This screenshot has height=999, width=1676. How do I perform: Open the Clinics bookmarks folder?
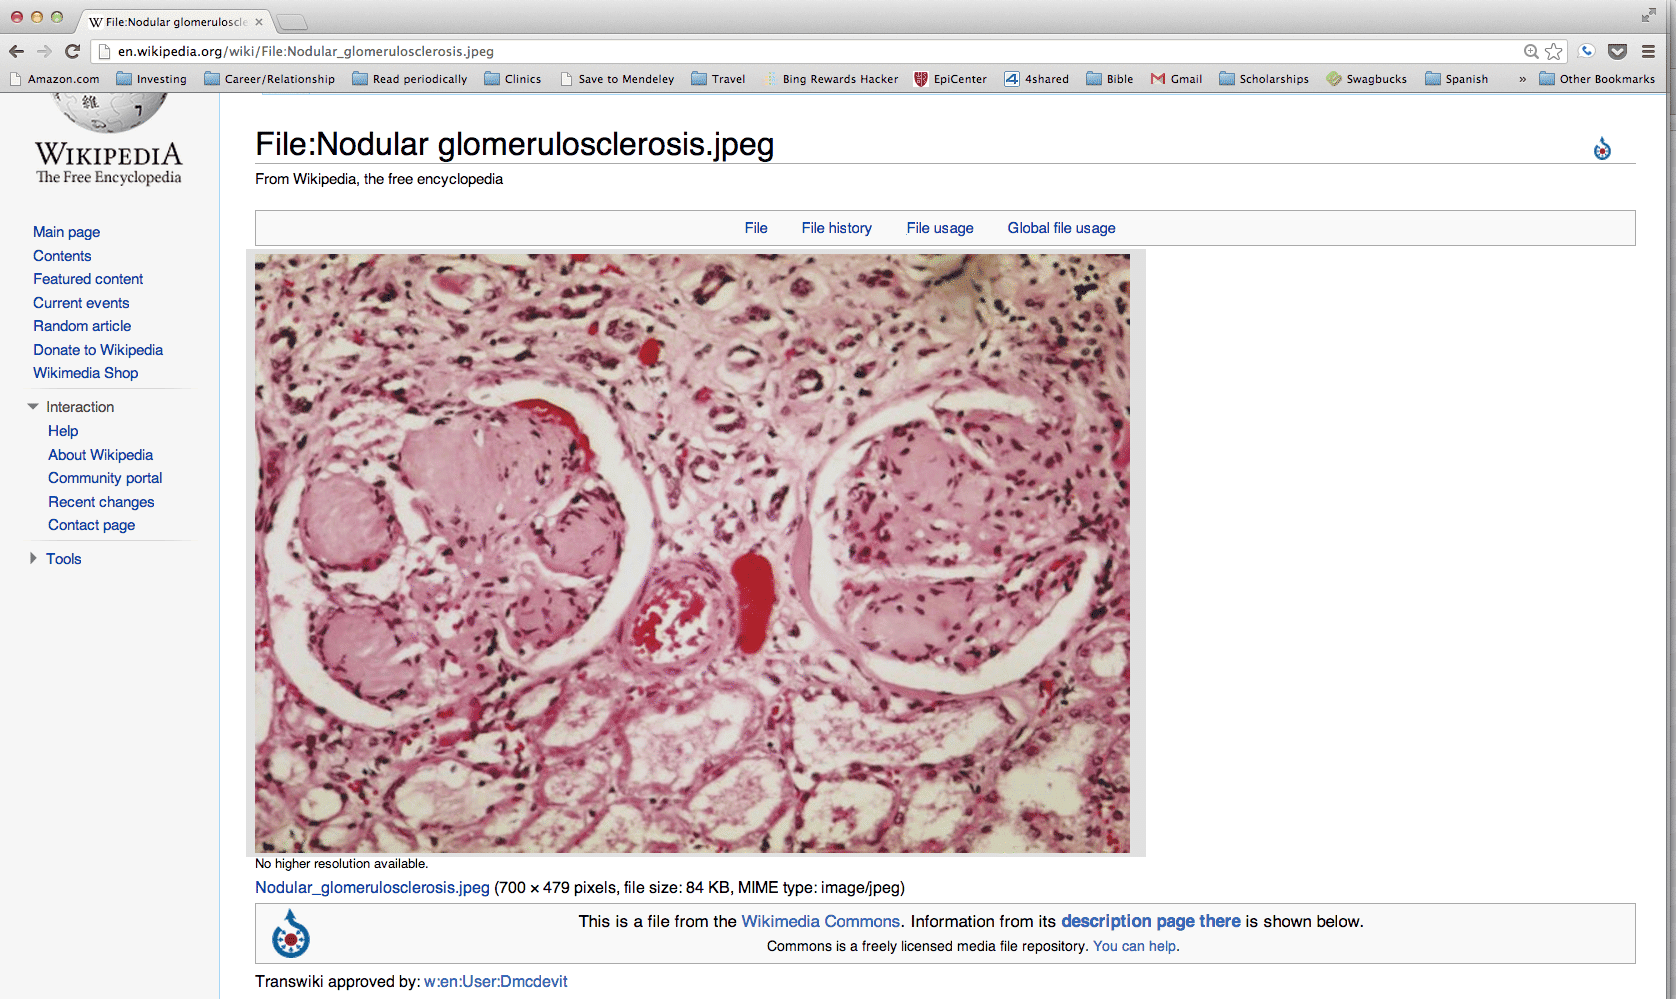(513, 79)
